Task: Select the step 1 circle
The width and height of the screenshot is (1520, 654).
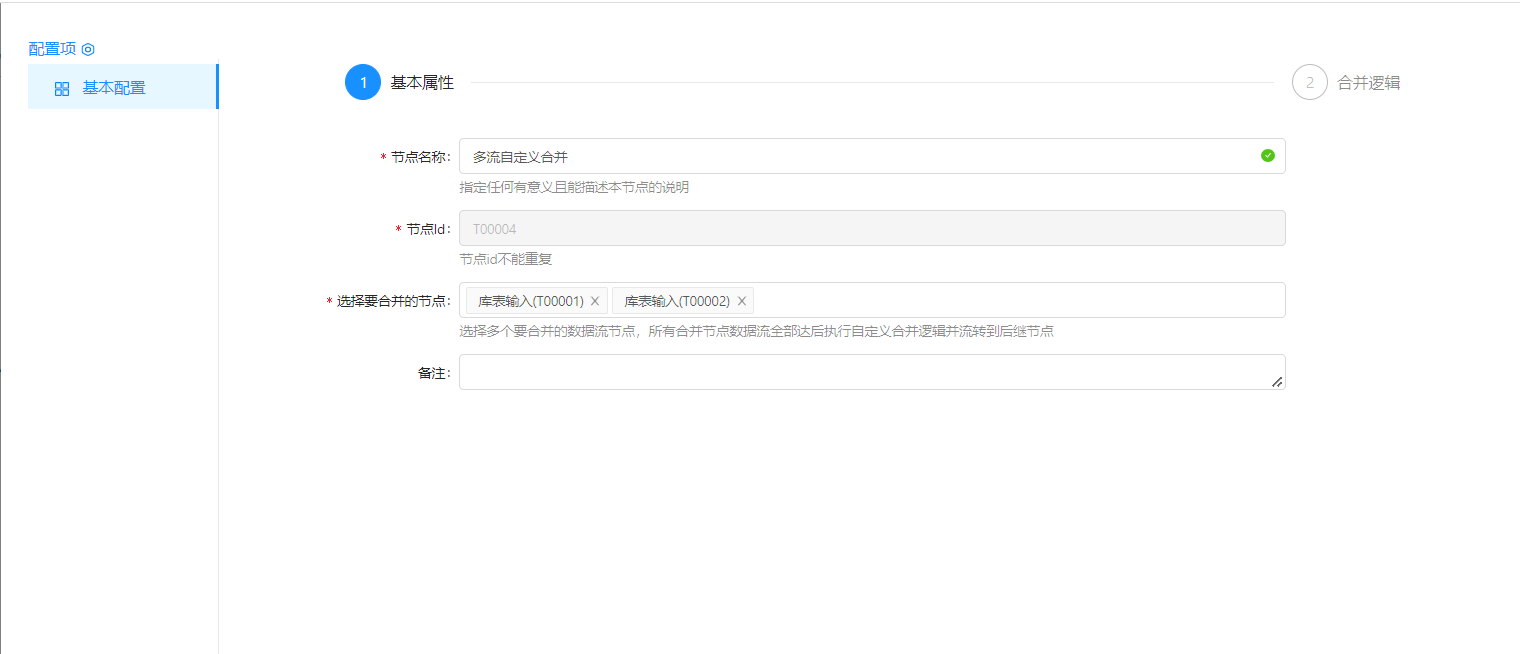Action: [x=363, y=82]
